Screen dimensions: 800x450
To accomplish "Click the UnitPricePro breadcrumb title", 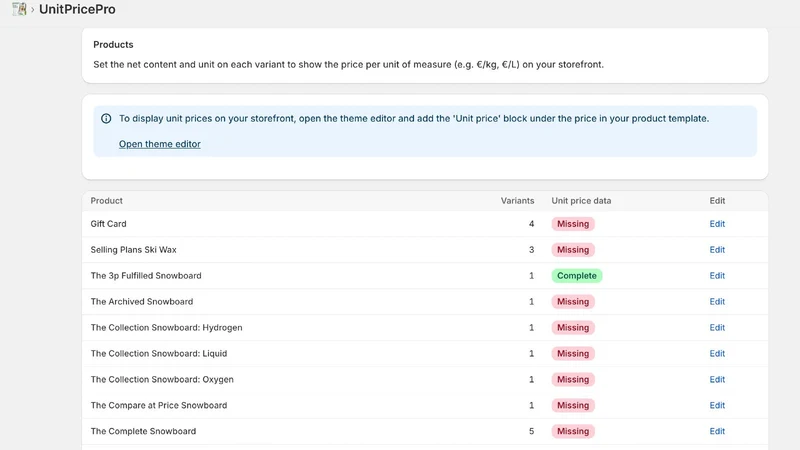I will click(77, 9).
